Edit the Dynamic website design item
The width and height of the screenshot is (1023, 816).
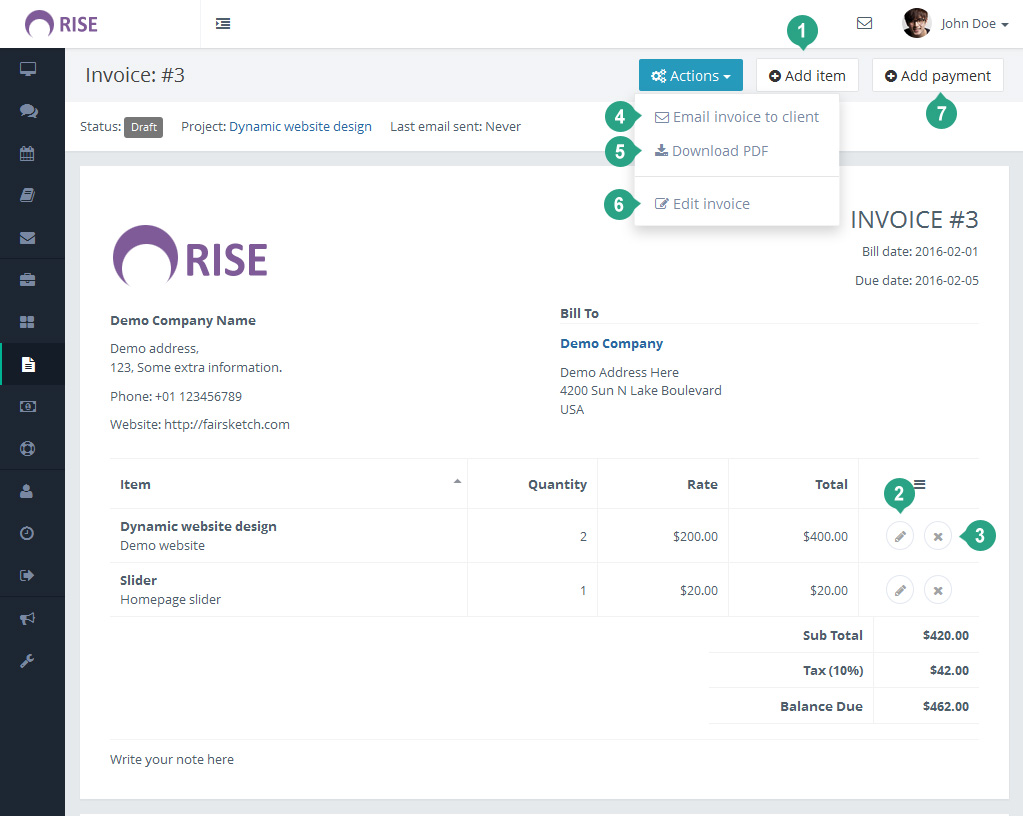(x=900, y=537)
